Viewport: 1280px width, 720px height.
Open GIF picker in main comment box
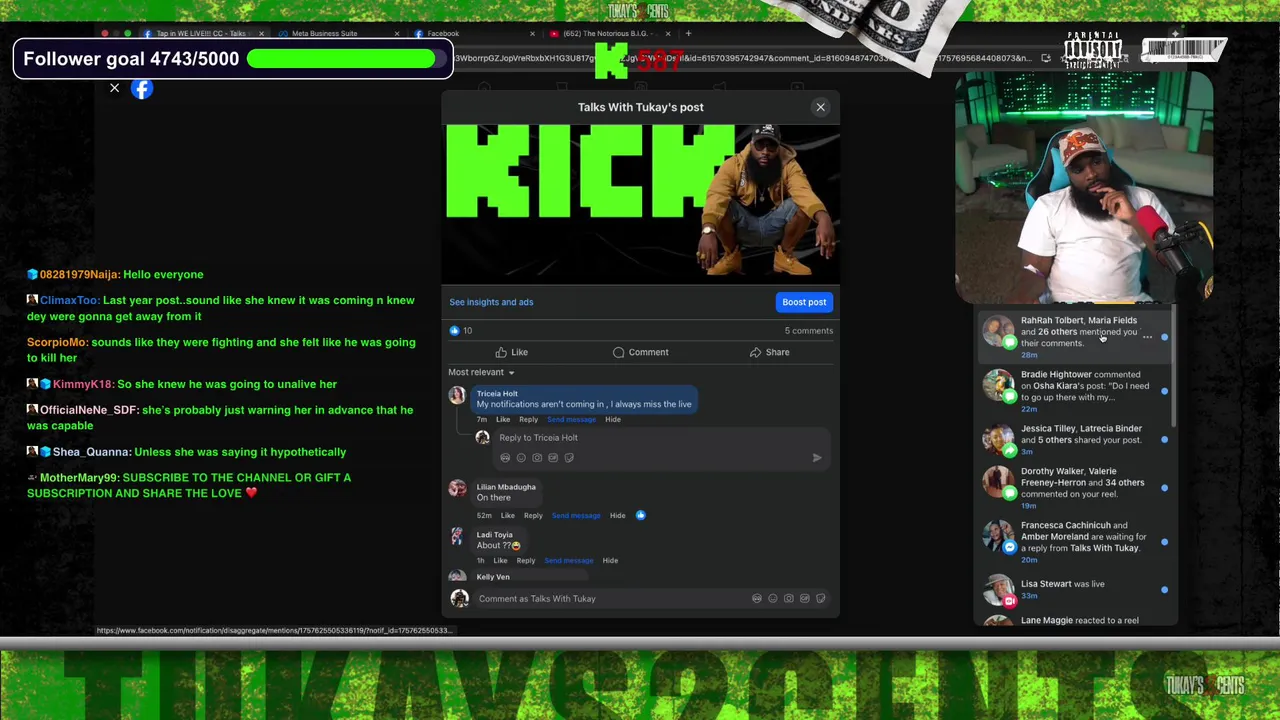click(x=805, y=599)
